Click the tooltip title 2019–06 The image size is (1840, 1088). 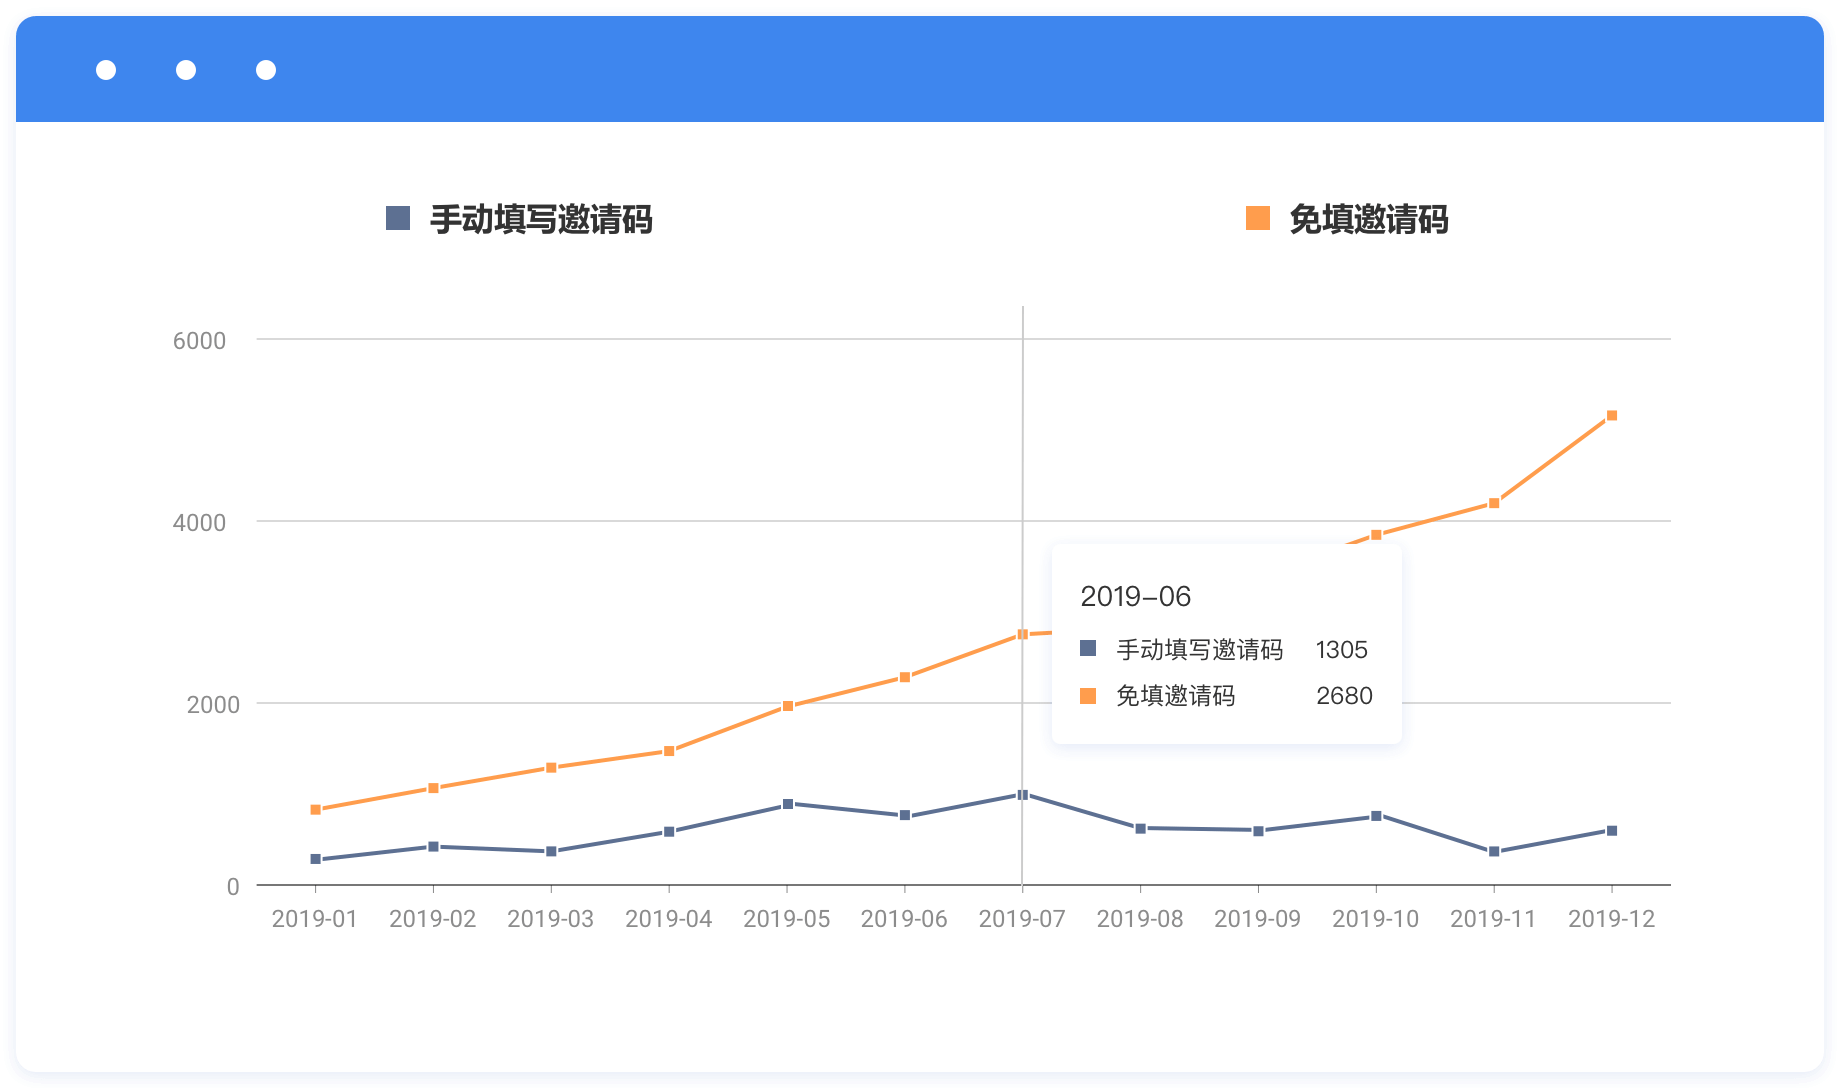click(1136, 597)
